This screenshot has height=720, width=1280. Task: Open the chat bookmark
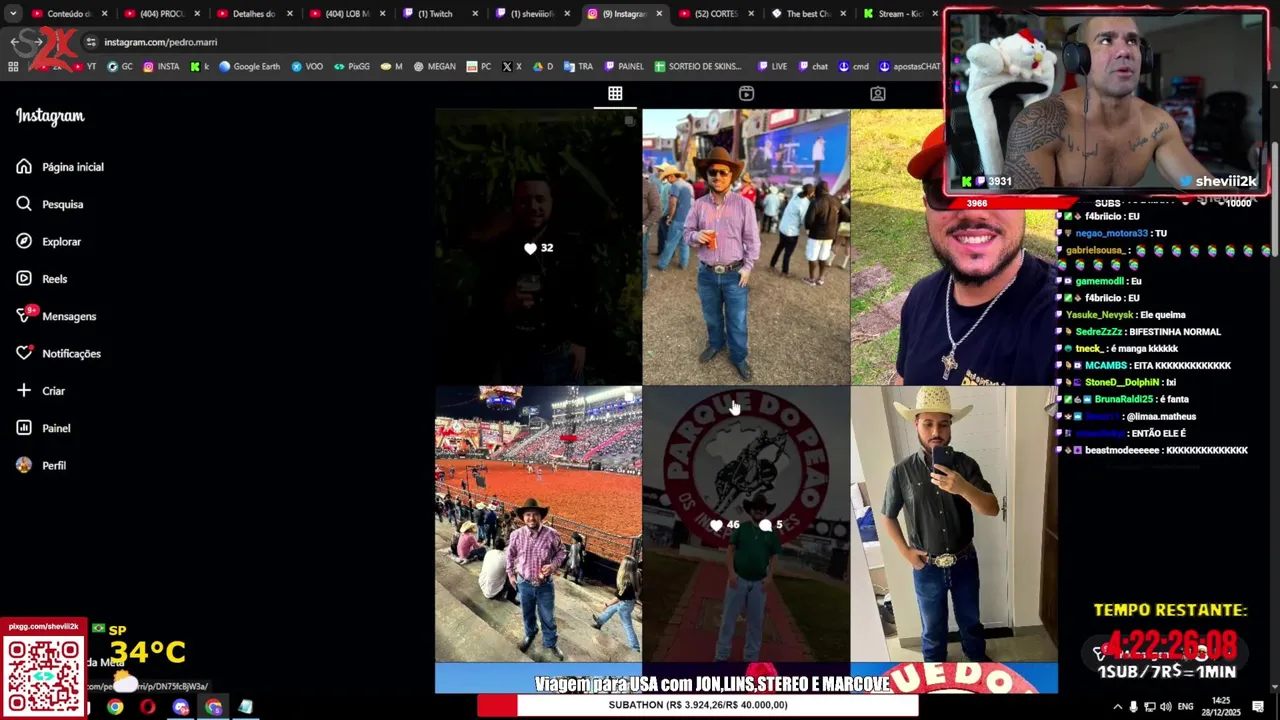click(813, 67)
